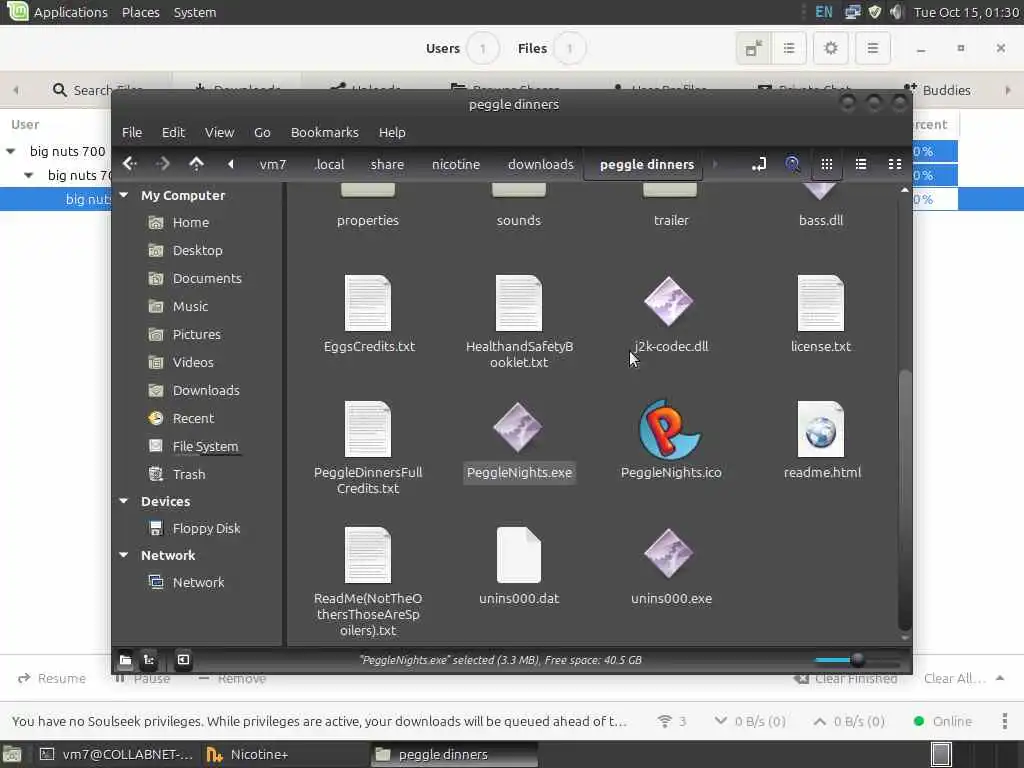
Task: Open the Help menu
Action: [x=392, y=133]
